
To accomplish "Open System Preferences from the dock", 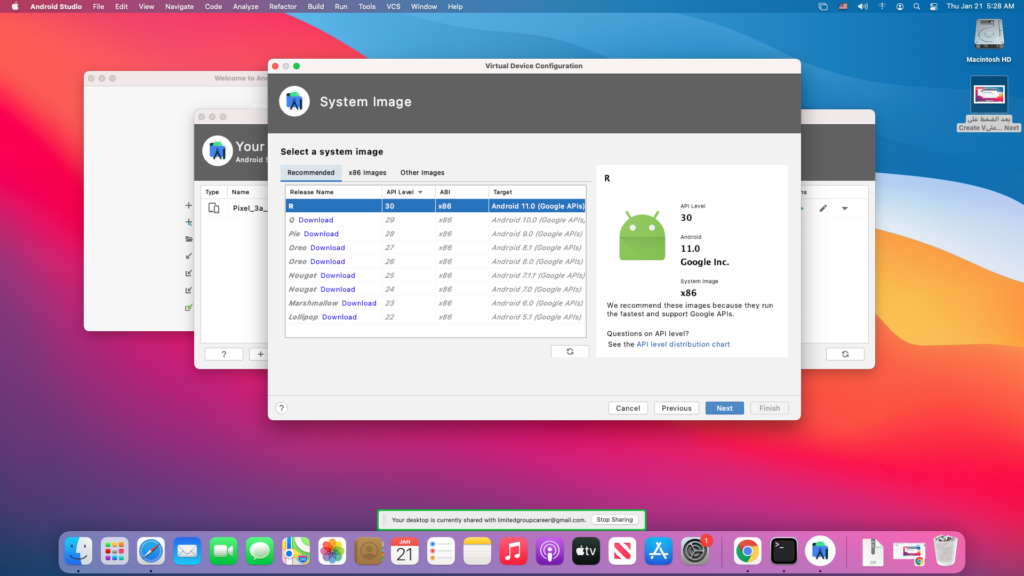I will [695, 551].
